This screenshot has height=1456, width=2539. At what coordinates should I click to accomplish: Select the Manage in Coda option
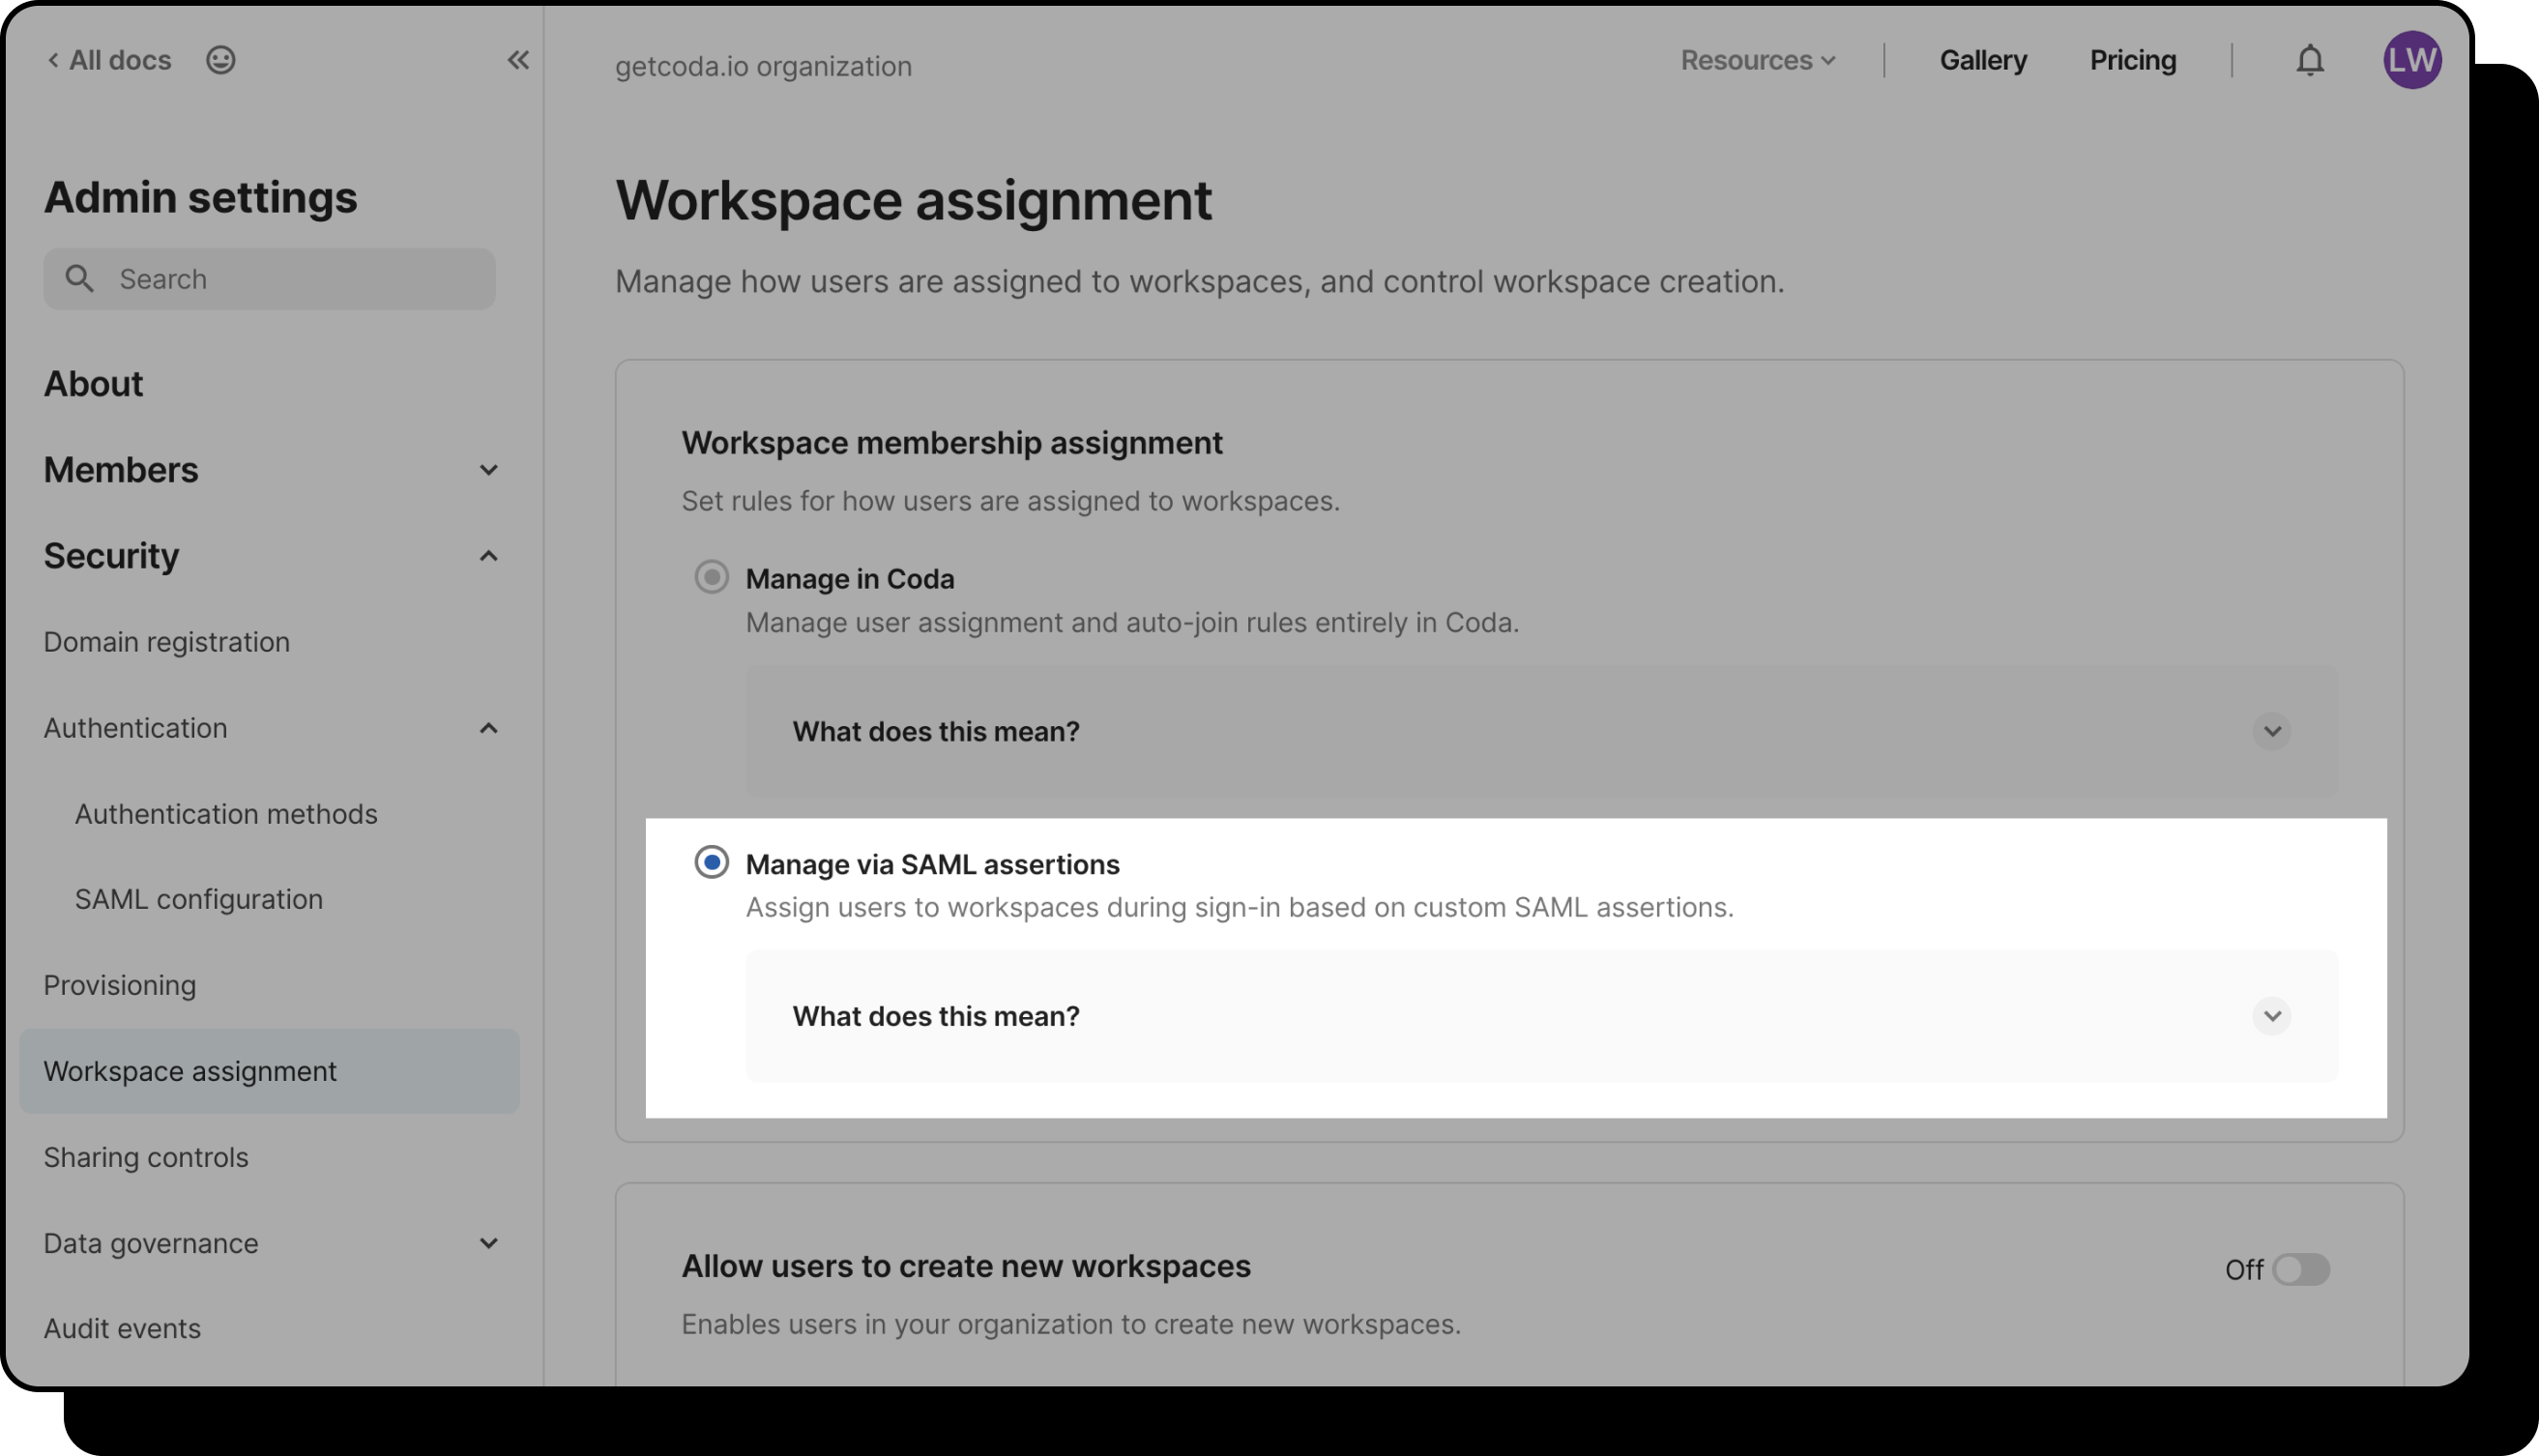click(x=711, y=577)
